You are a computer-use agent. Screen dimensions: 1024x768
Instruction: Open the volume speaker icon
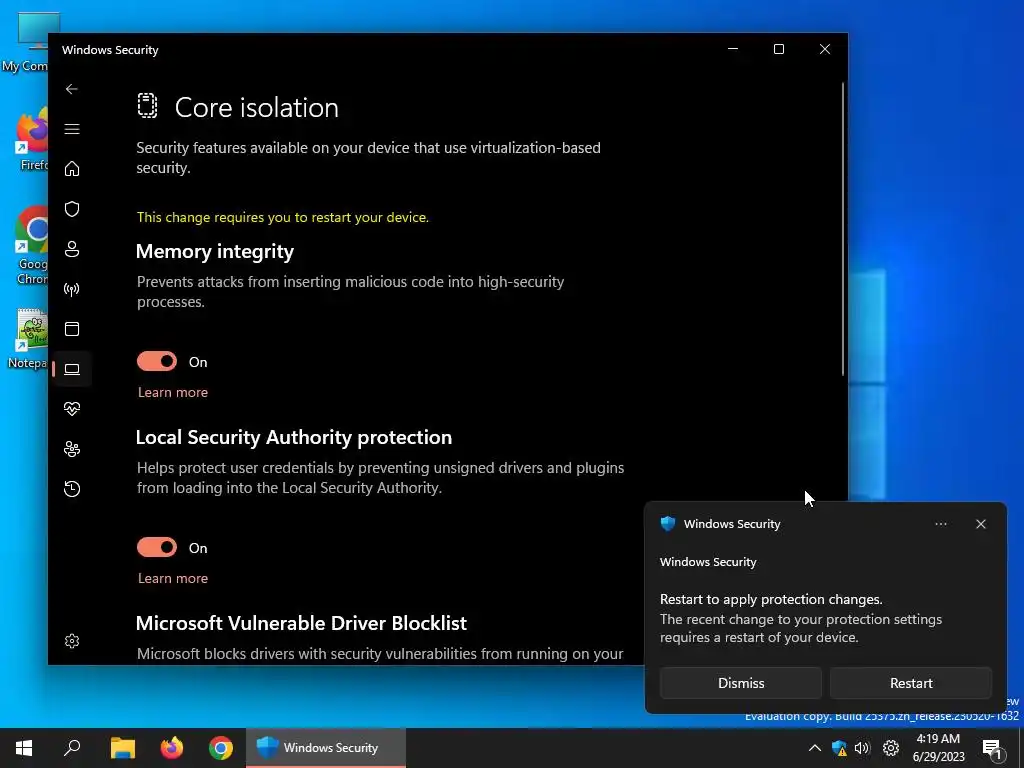(x=862, y=748)
